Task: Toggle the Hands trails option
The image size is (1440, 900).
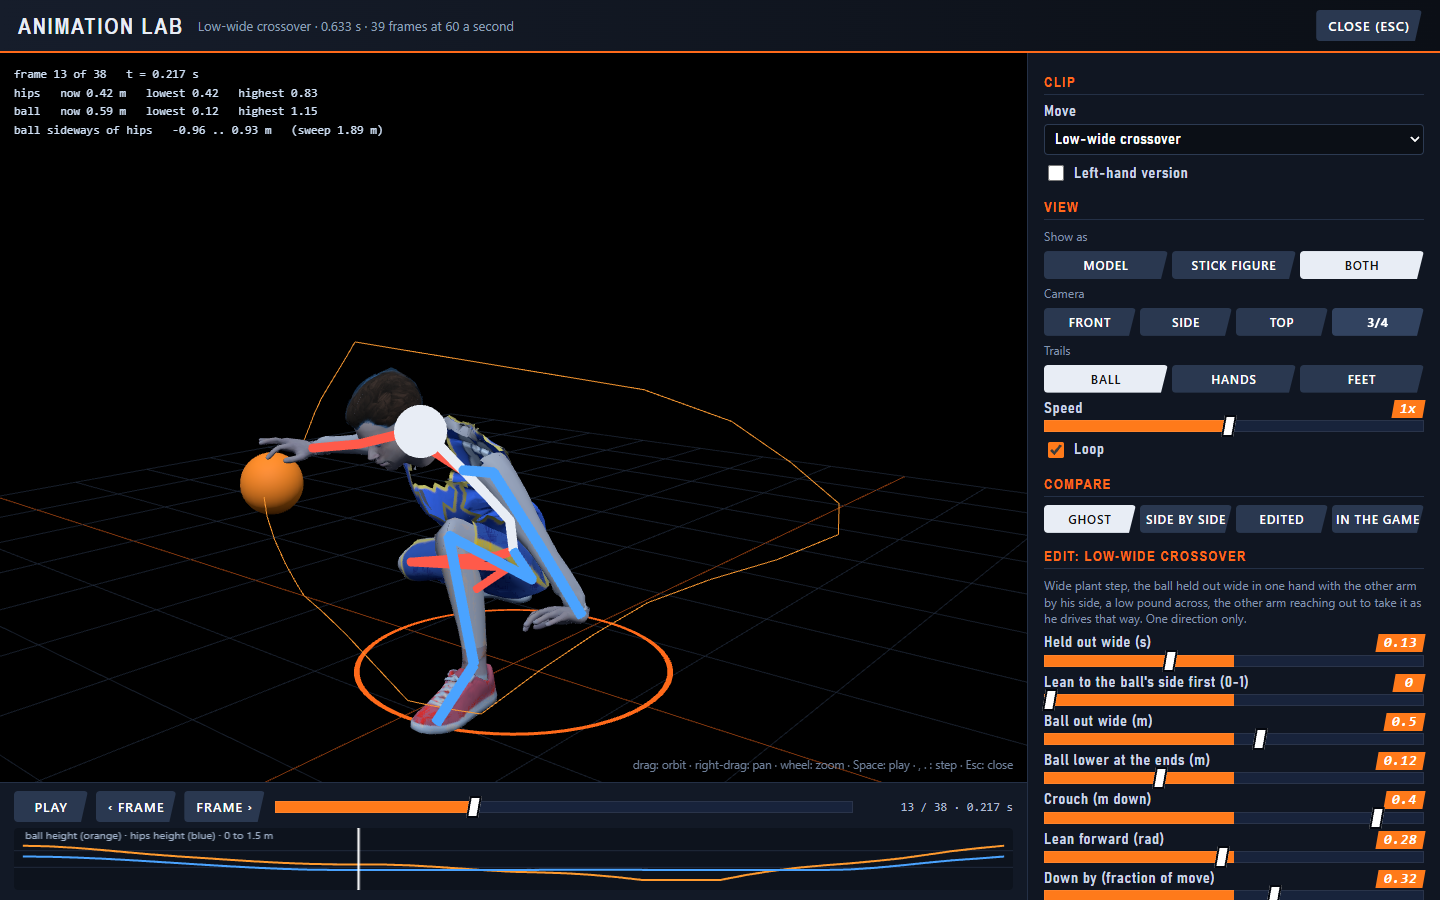Action: (x=1233, y=379)
